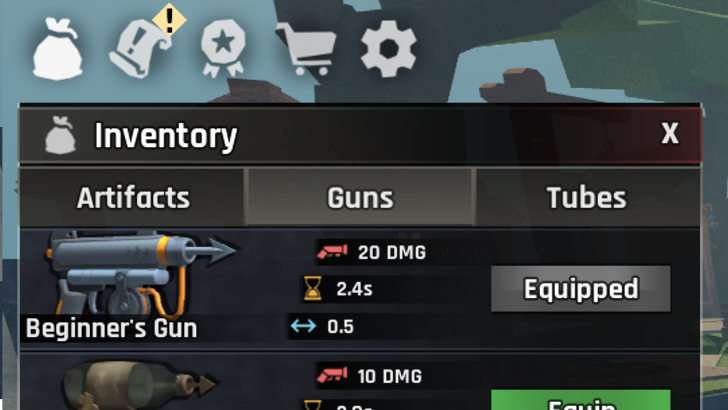The image size is (728, 410).
Task: Click the hourglass reload time icon 2.4s
Action: pos(312,288)
